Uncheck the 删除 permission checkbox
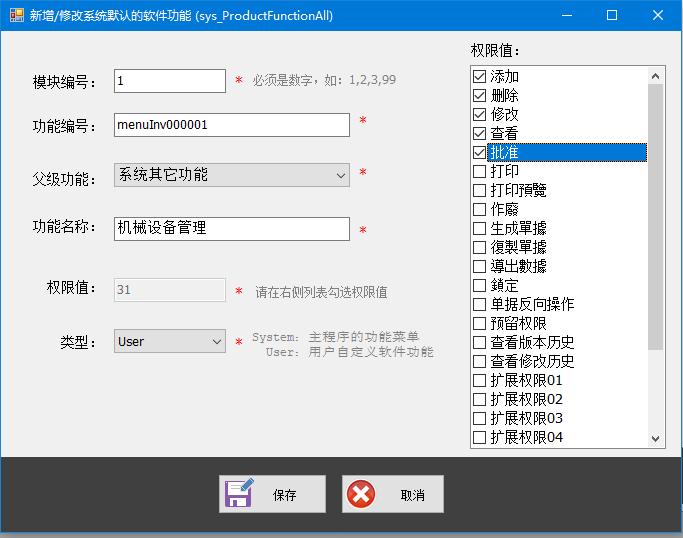Image resolution: width=683 pixels, height=538 pixels. coord(480,96)
